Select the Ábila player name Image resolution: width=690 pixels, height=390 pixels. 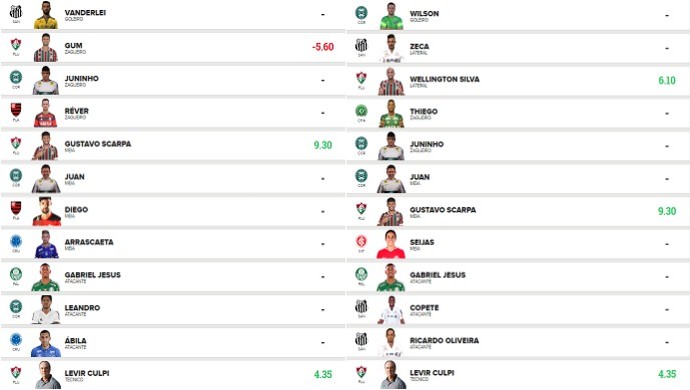coord(76,340)
